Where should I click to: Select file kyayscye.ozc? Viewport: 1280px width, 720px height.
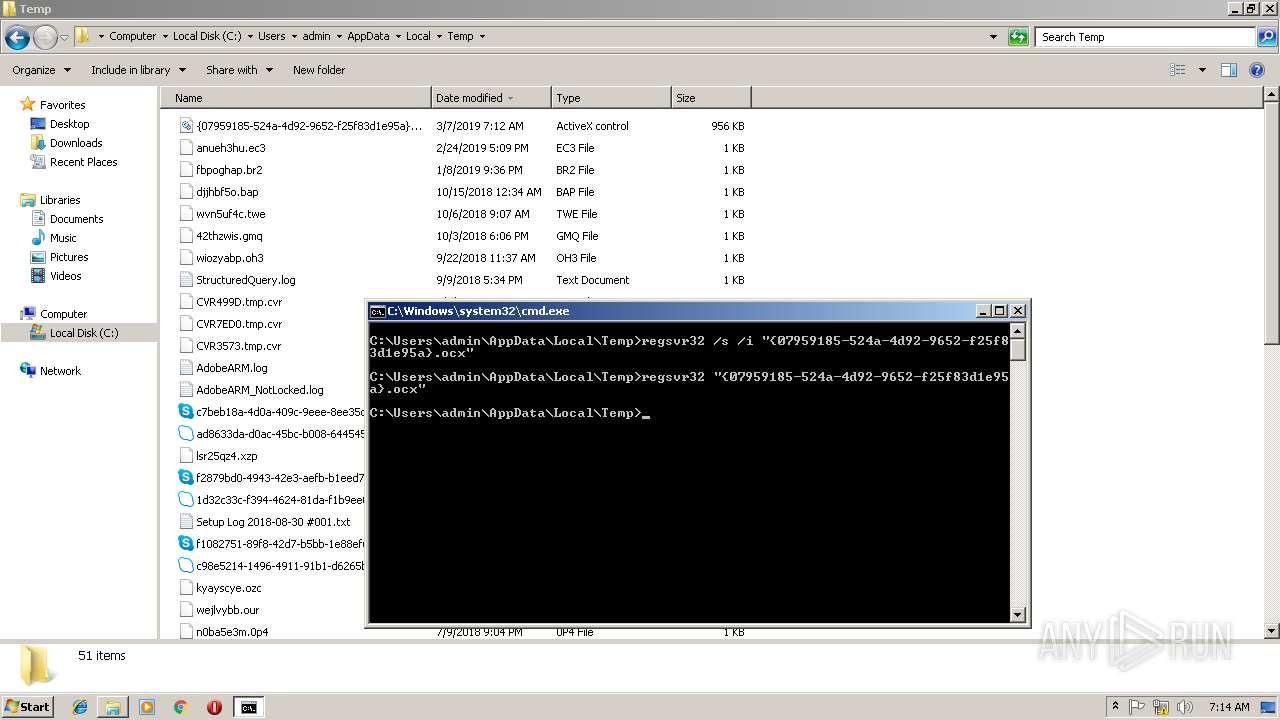click(229, 588)
